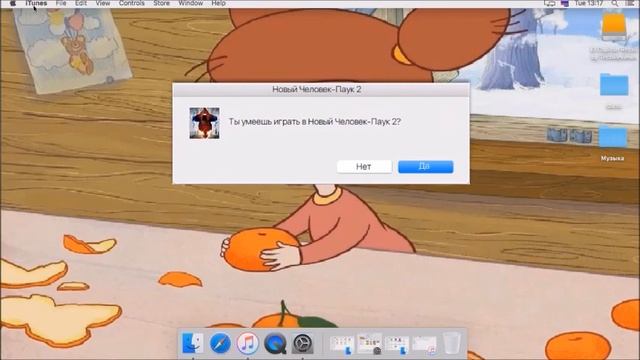Open the Help menu
This screenshot has width=640, height=360.
pos(218,3)
